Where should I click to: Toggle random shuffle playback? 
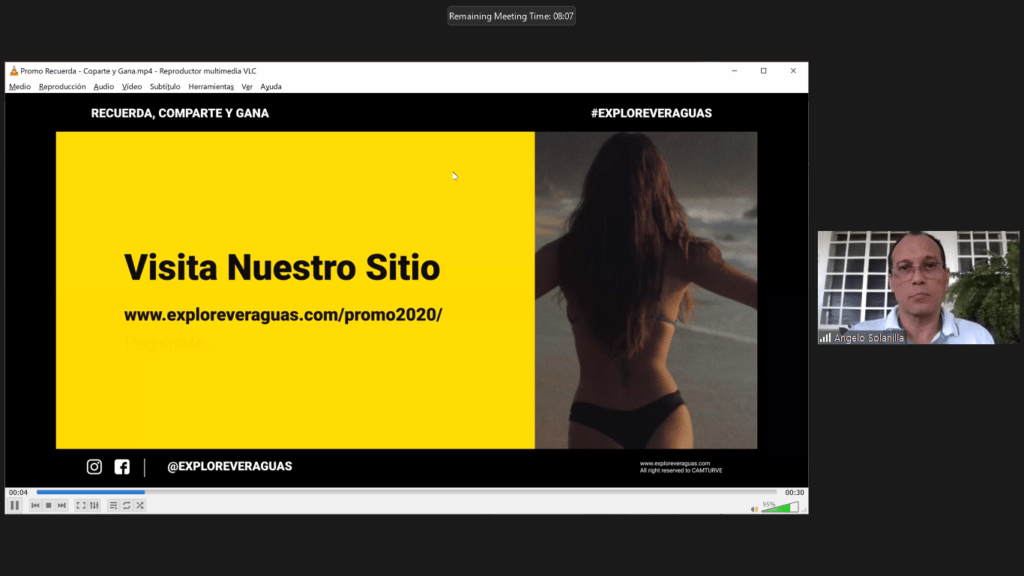[x=140, y=505]
